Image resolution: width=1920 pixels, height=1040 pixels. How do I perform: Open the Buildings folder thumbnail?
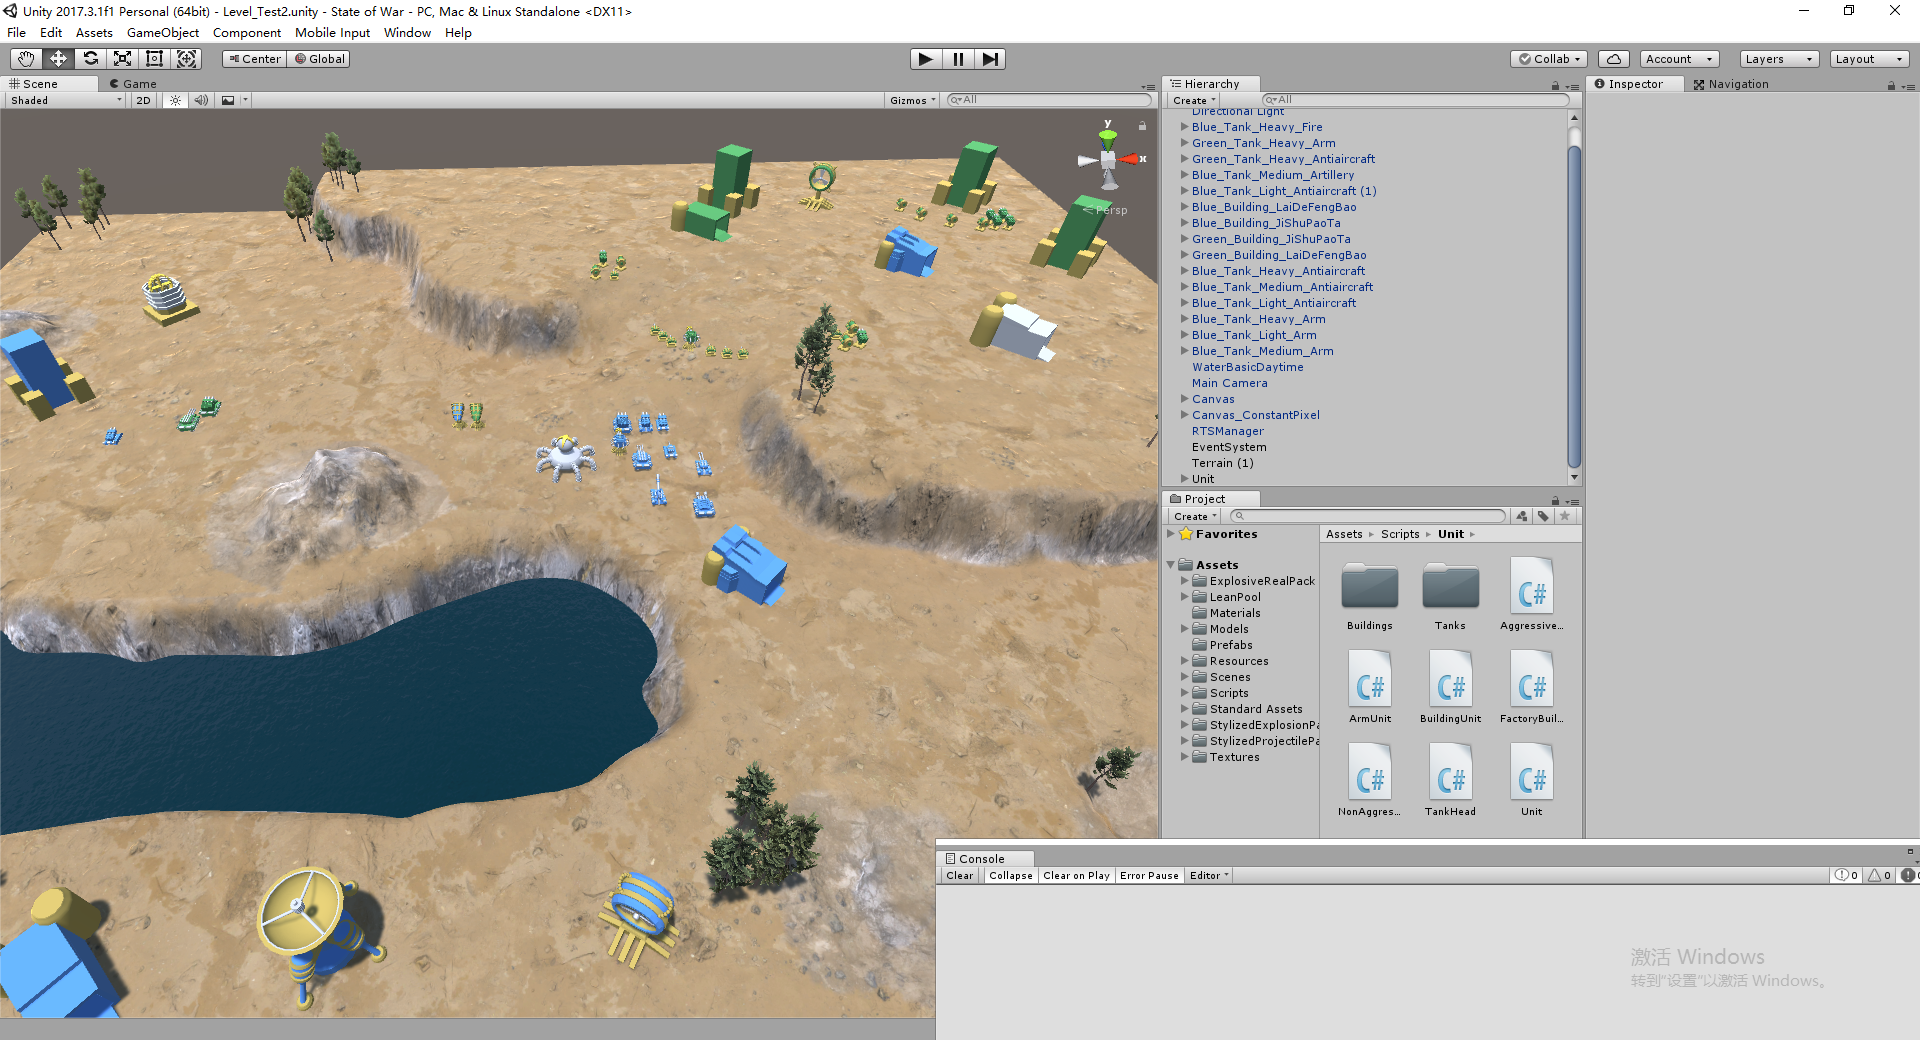click(x=1370, y=586)
